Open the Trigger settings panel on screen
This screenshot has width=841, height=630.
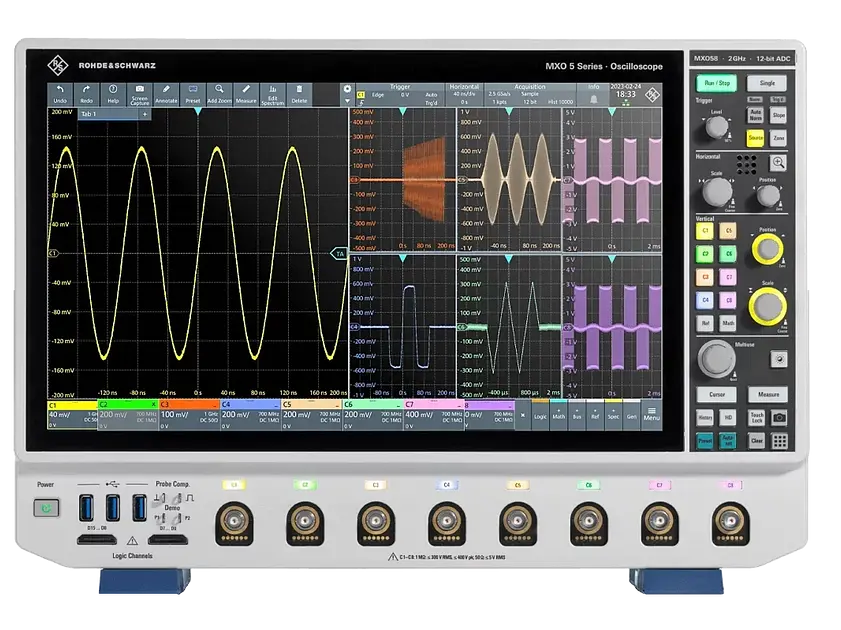click(400, 94)
